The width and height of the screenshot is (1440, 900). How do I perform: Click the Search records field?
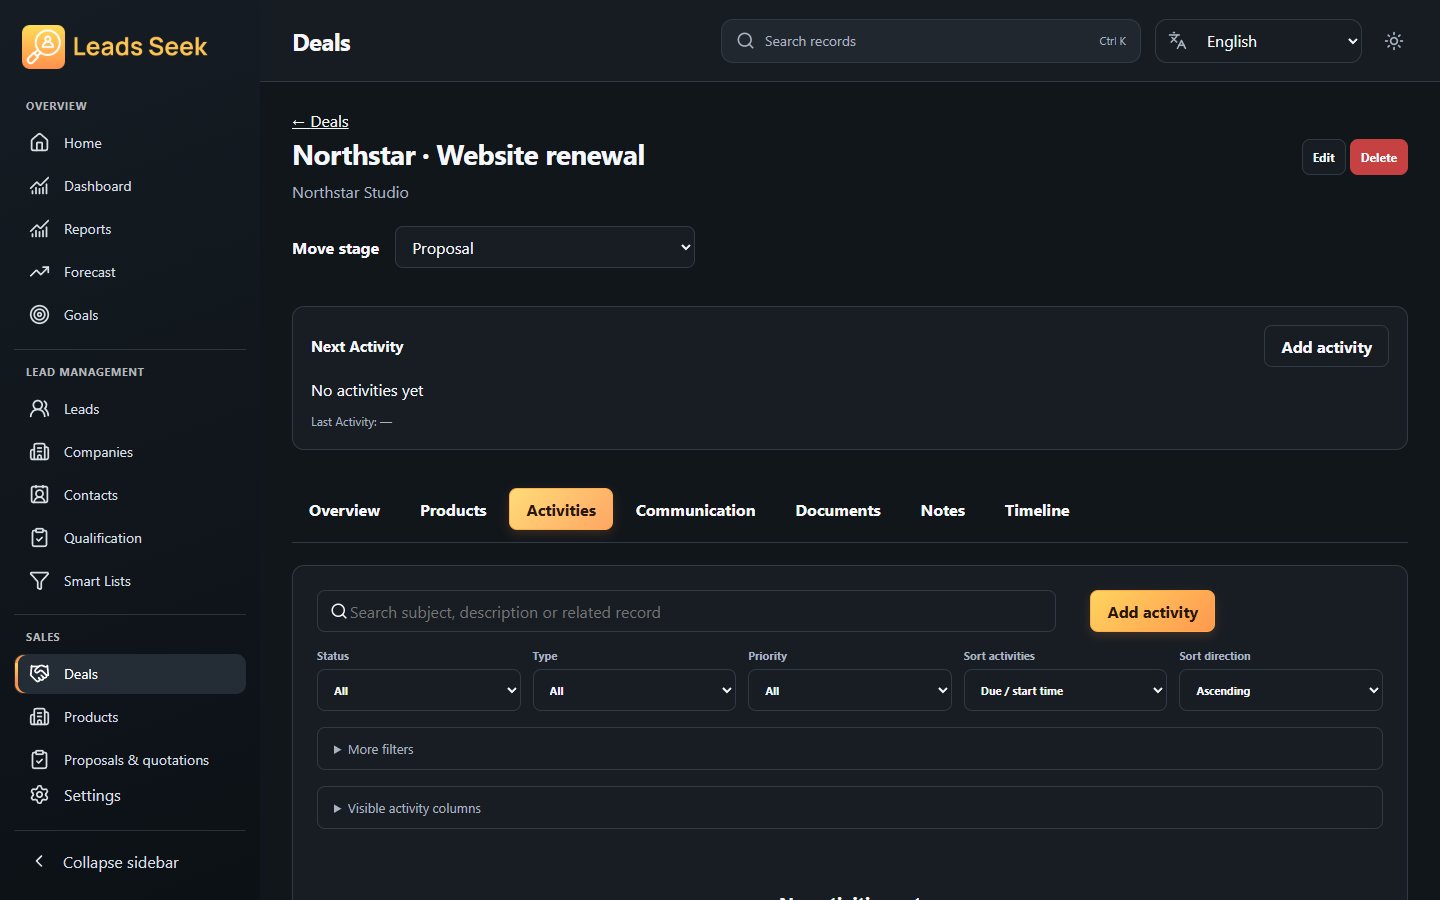coord(931,41)
